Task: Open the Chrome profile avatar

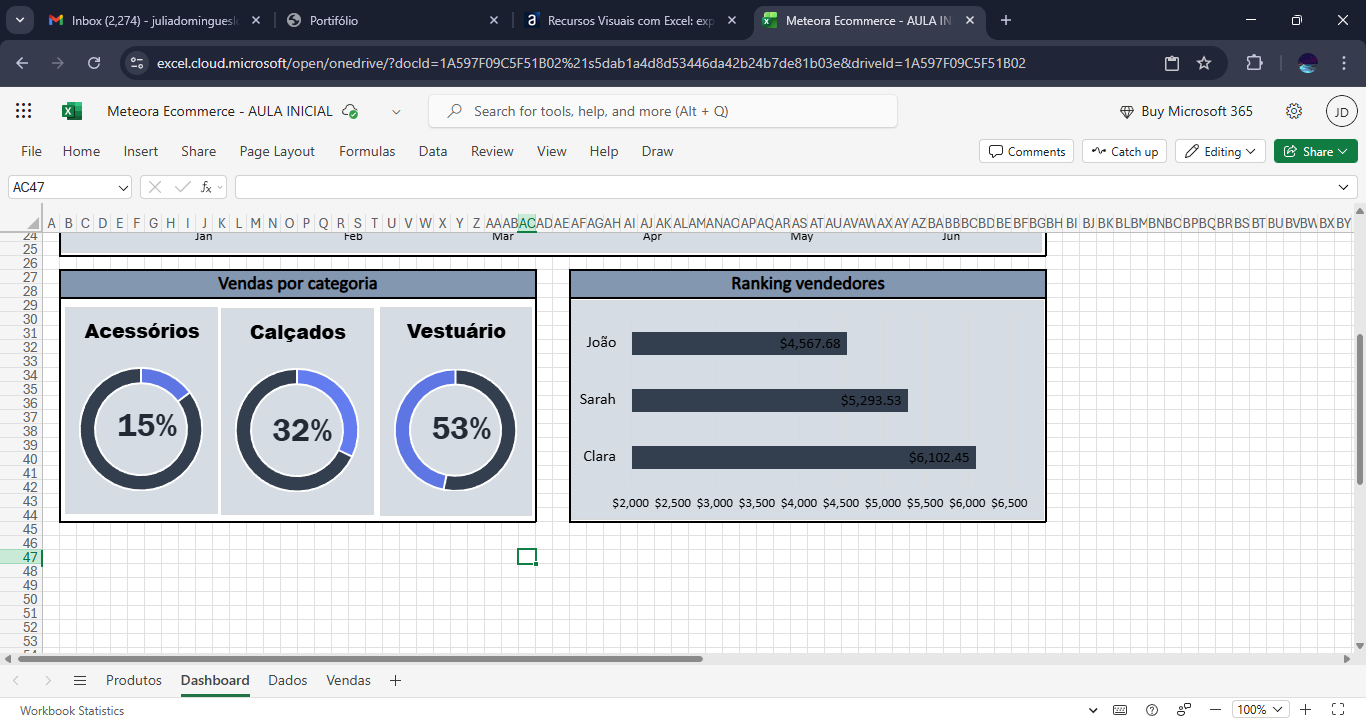Action: [x=1308, y=63]
